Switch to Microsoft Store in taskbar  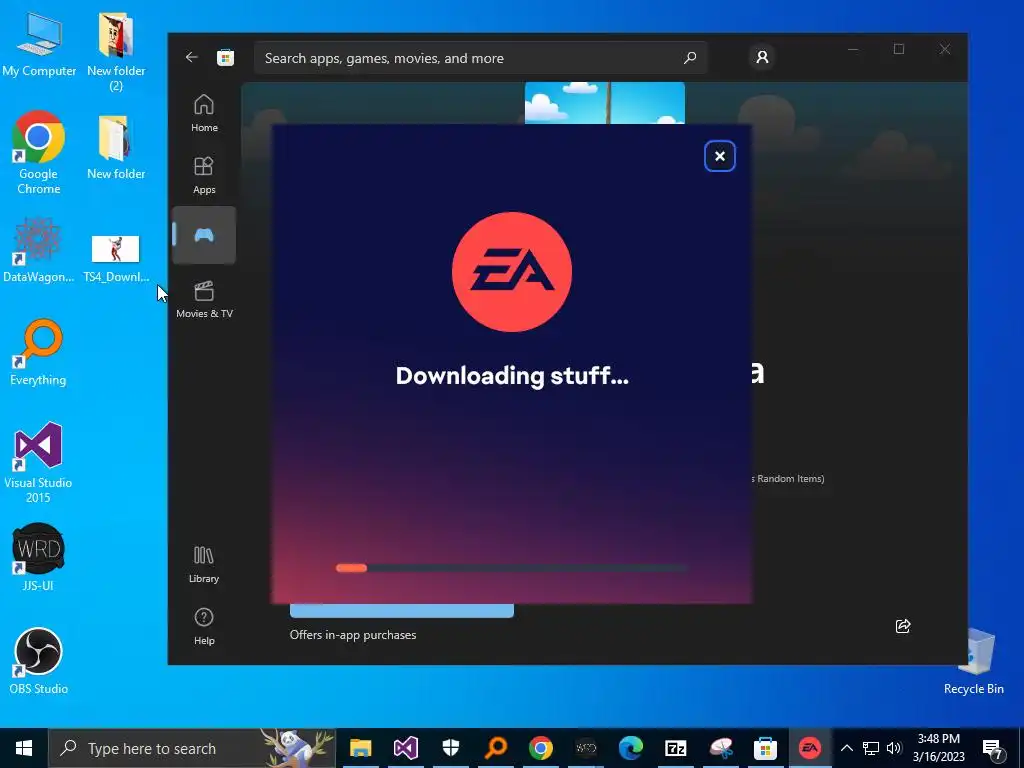[x=765, y=748]
